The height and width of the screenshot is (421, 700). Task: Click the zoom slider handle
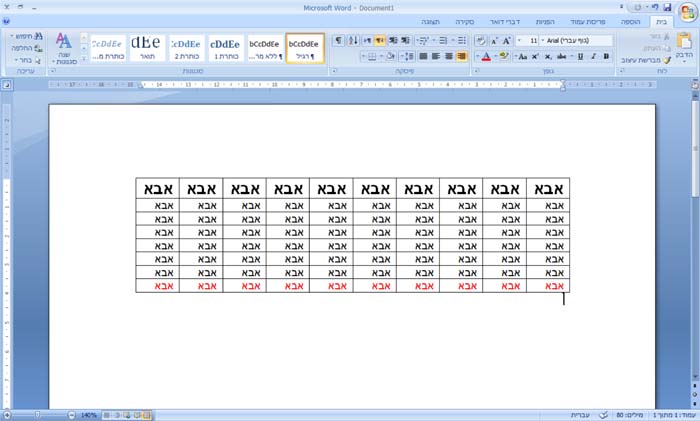point(38,415)
